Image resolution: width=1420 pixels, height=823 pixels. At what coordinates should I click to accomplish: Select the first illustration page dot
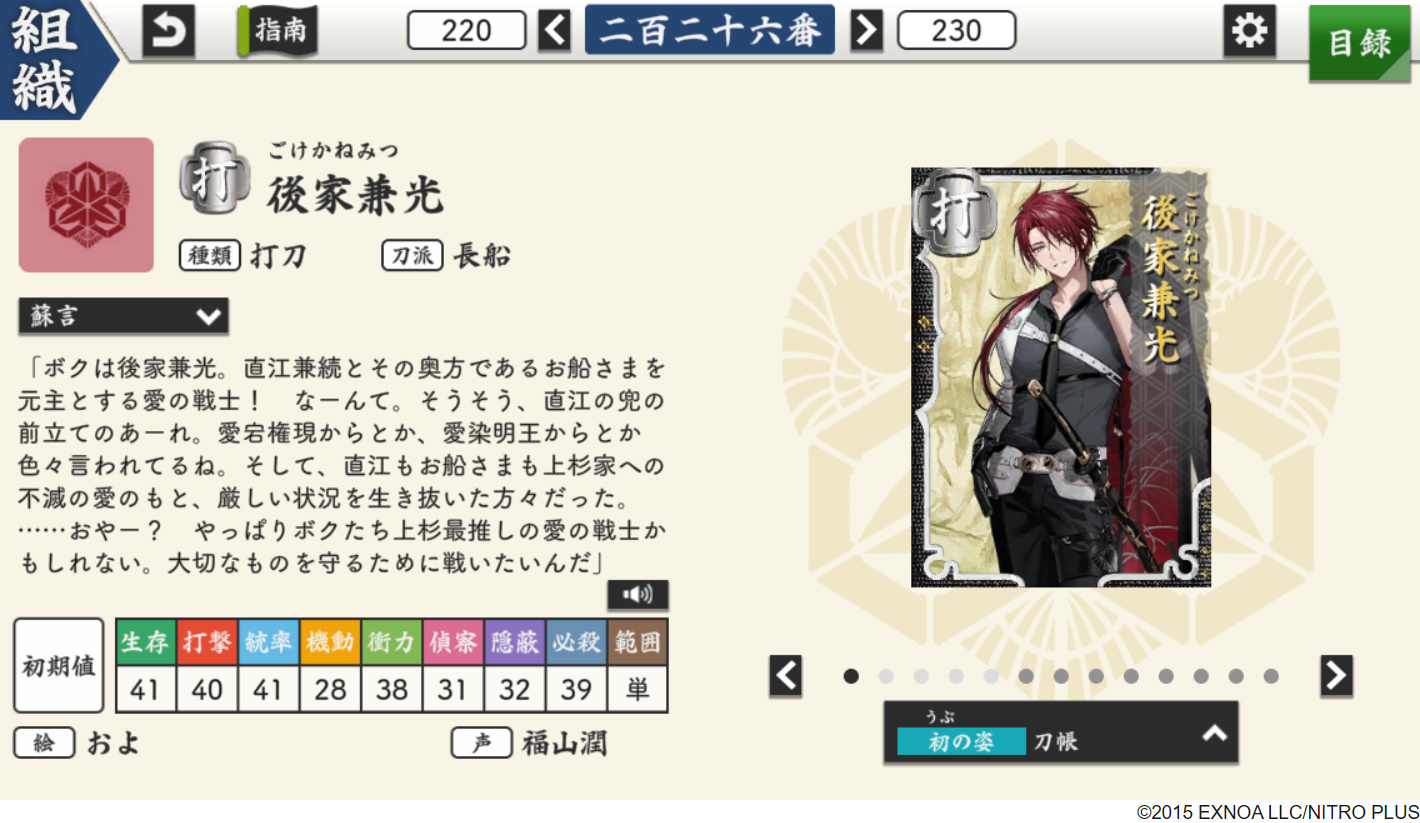(851, 676)
